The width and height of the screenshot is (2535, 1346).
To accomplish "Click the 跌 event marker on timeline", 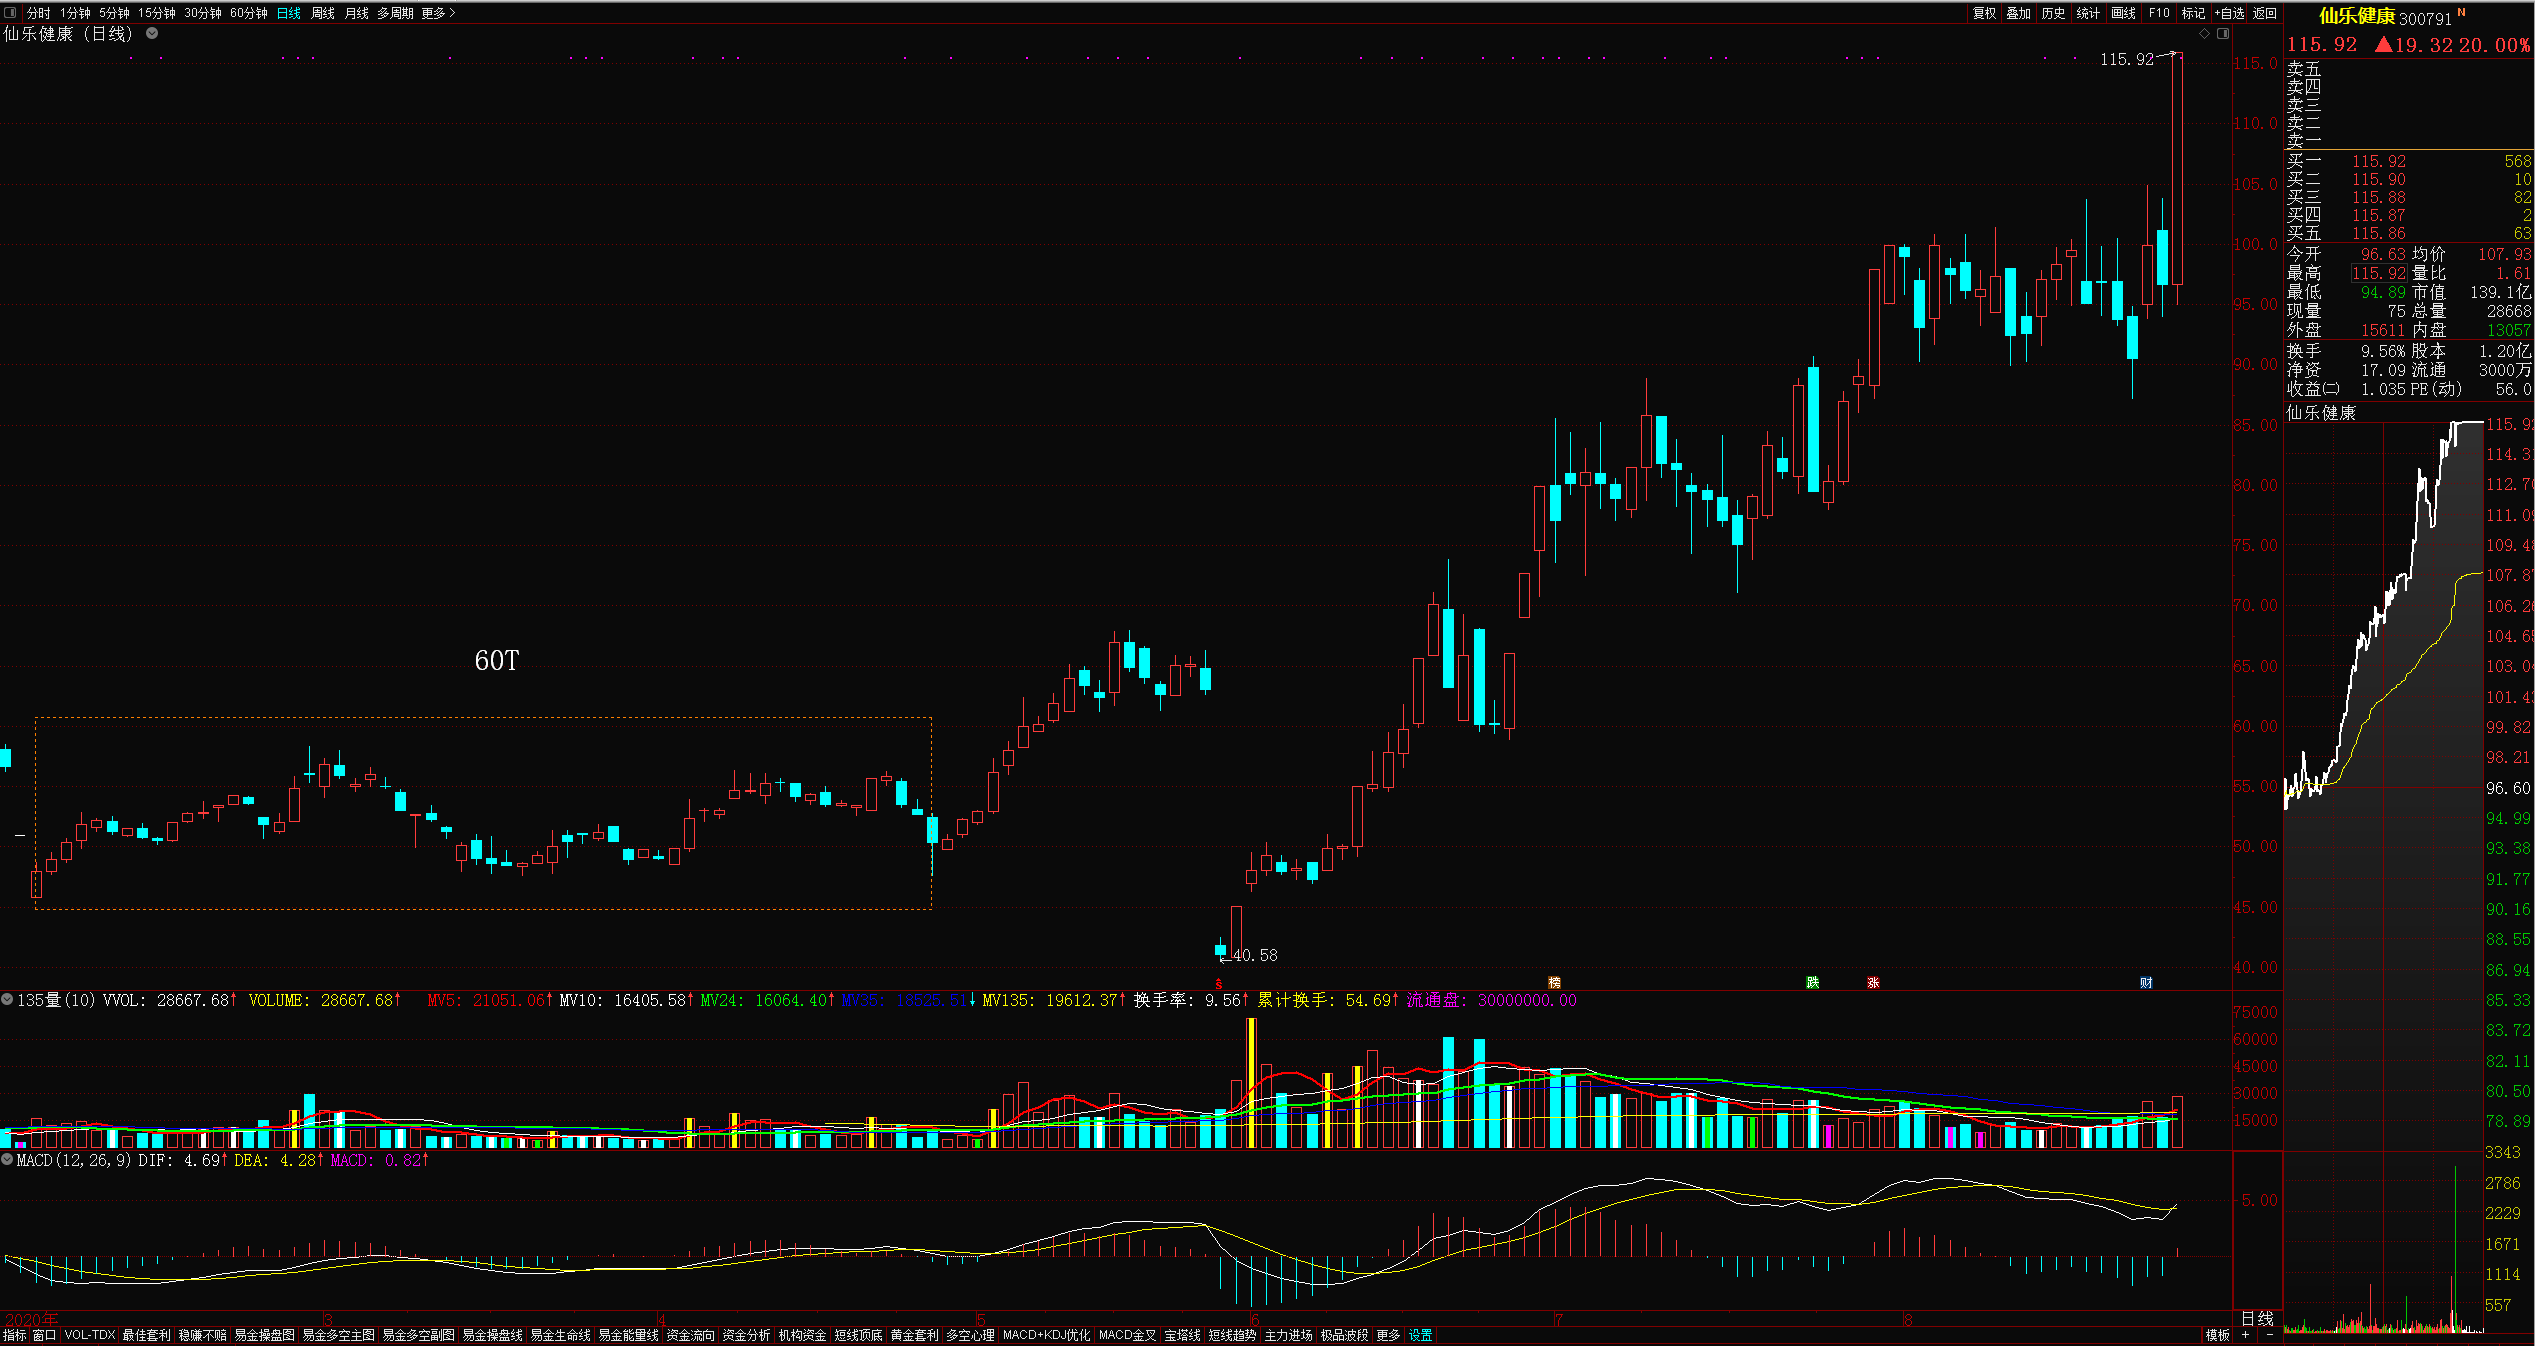I will pos(1812,982).
